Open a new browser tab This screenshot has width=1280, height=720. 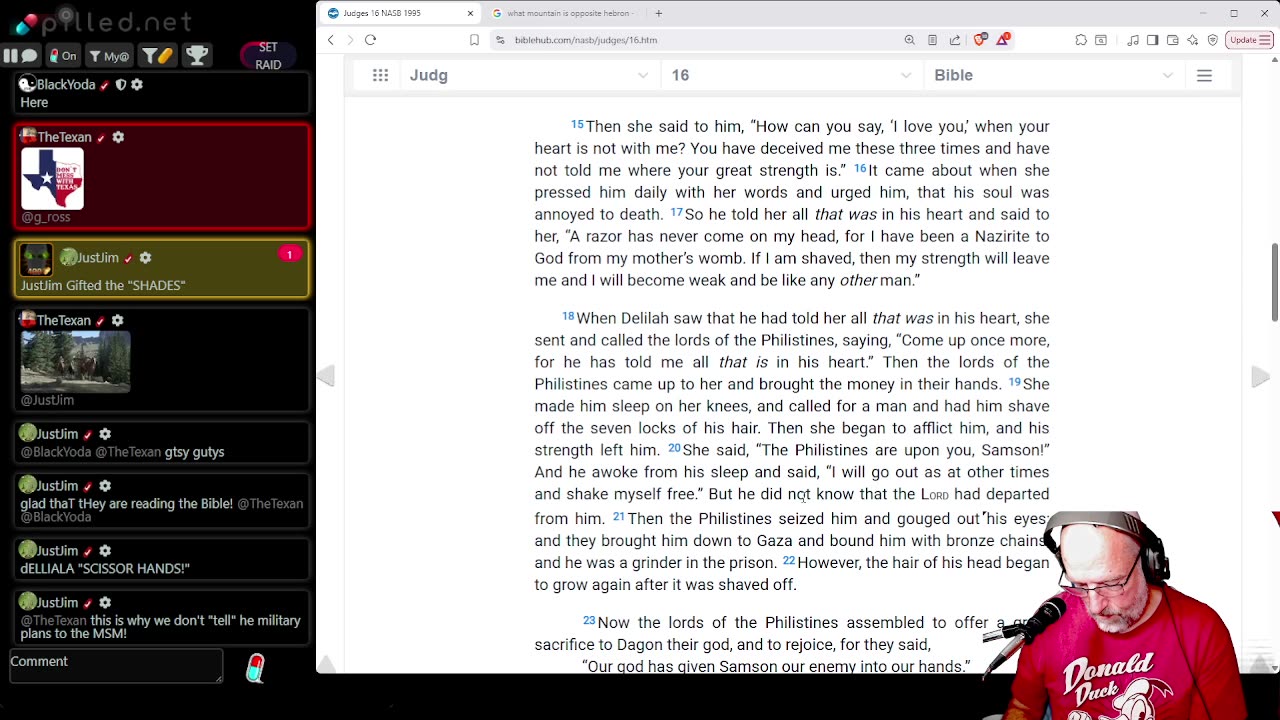658,13
